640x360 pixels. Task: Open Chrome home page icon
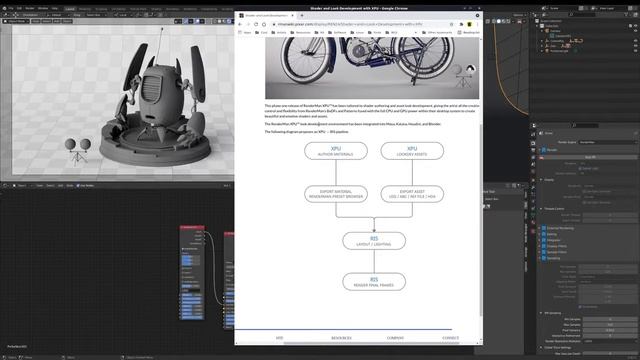point(264,24)
